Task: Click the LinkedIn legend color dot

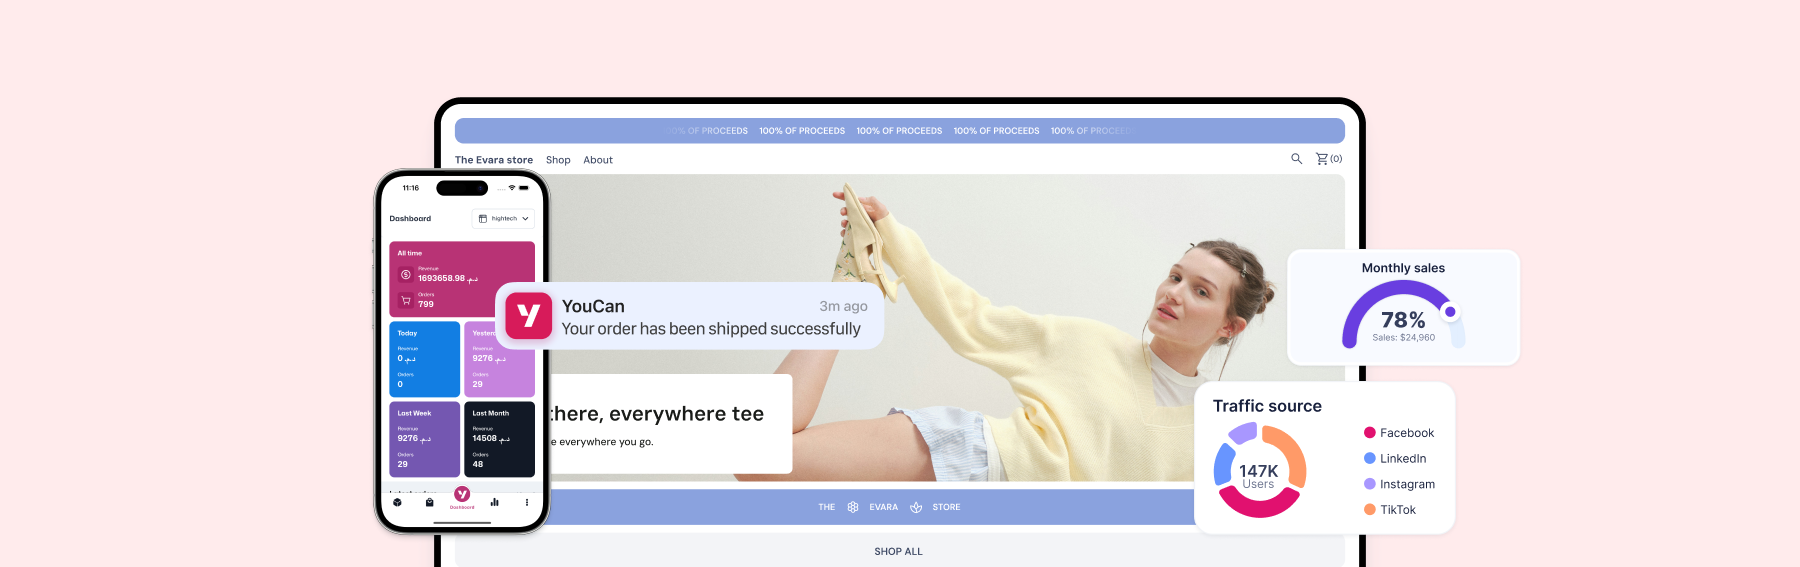Action: click(1370, 458)
